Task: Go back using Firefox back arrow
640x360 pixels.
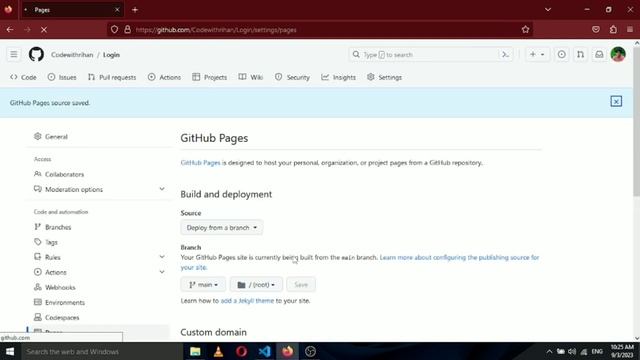Action: (x=10, y=29)
